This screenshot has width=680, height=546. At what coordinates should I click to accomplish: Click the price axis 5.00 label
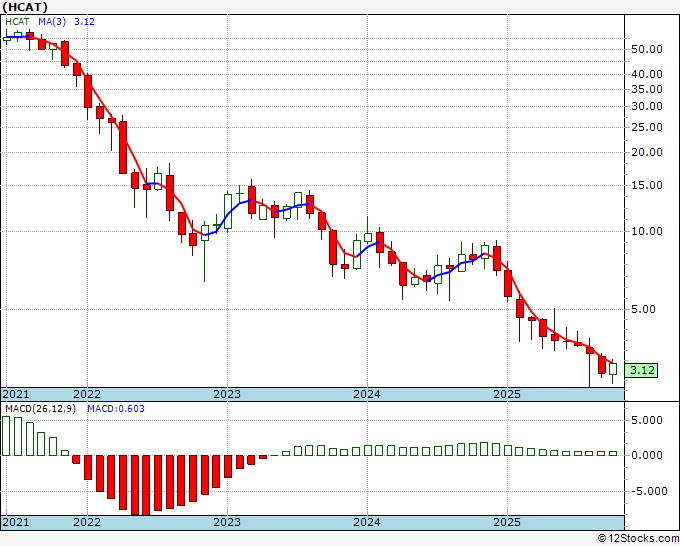pyautogui.click(x=643, y=309)
